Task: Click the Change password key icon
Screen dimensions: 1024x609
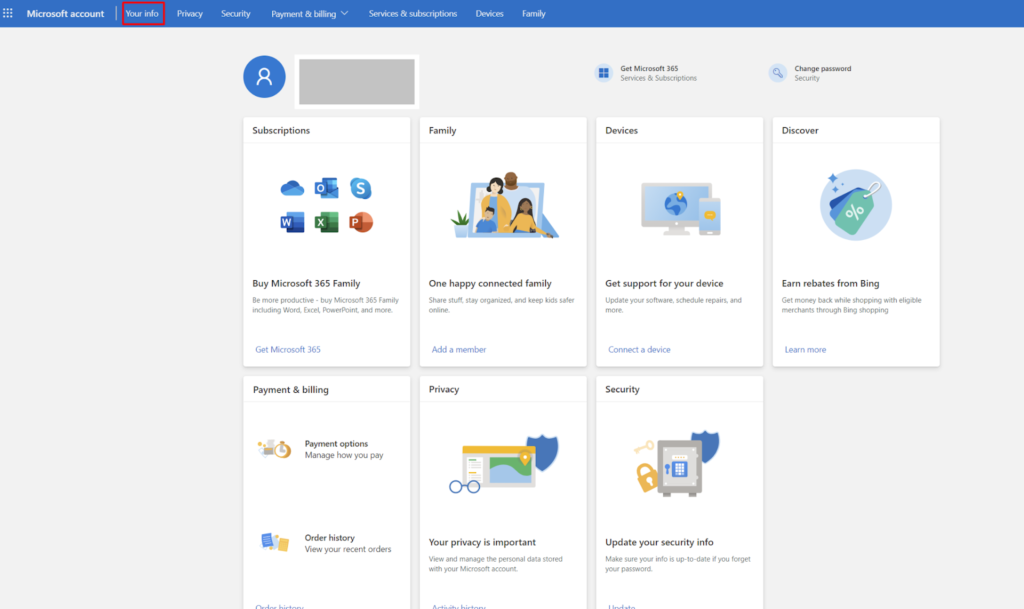Action: point(777,73)
